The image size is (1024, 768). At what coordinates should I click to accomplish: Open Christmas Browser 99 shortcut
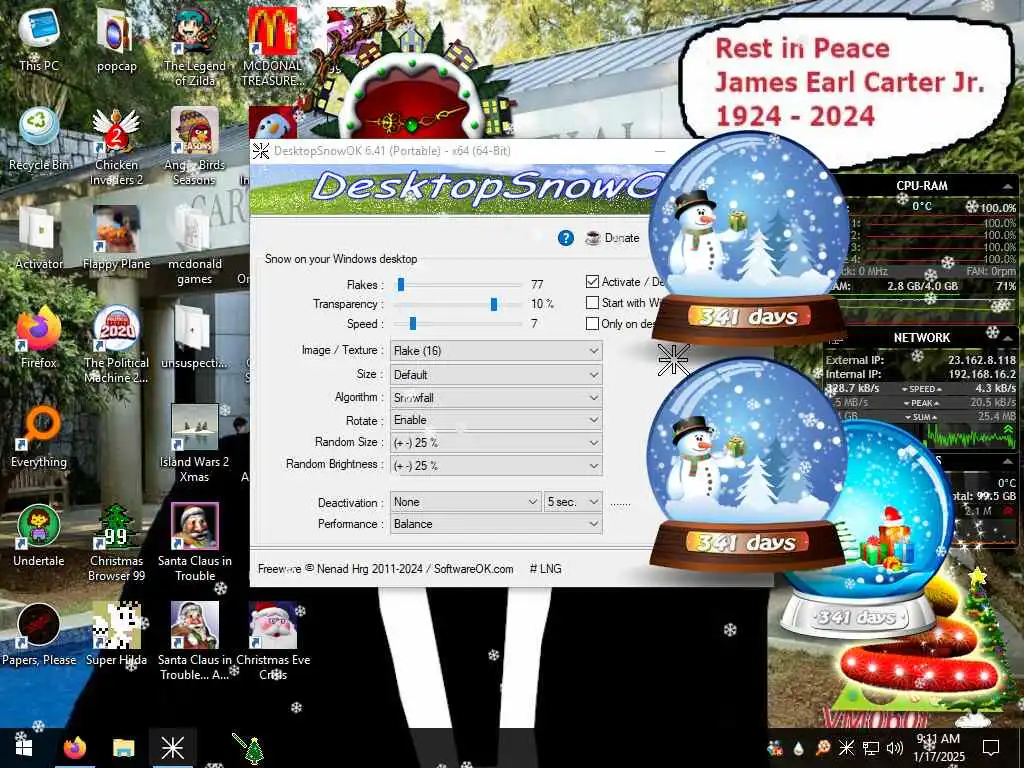(x=116, y=542)
